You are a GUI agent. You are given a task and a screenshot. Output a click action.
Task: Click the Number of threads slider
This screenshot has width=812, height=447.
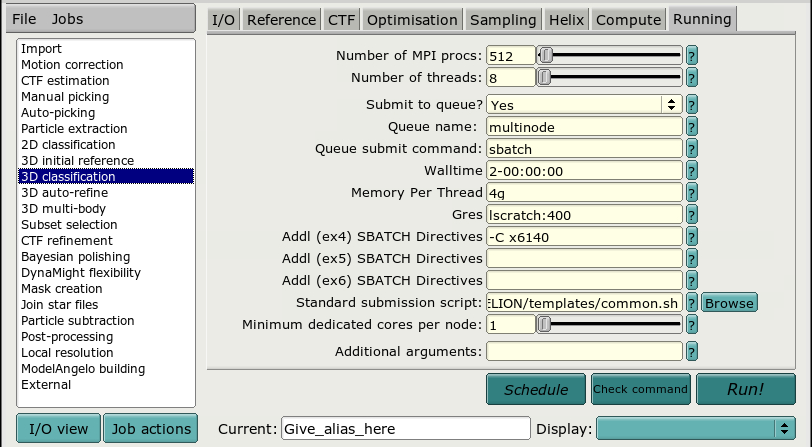coord(610,78)
